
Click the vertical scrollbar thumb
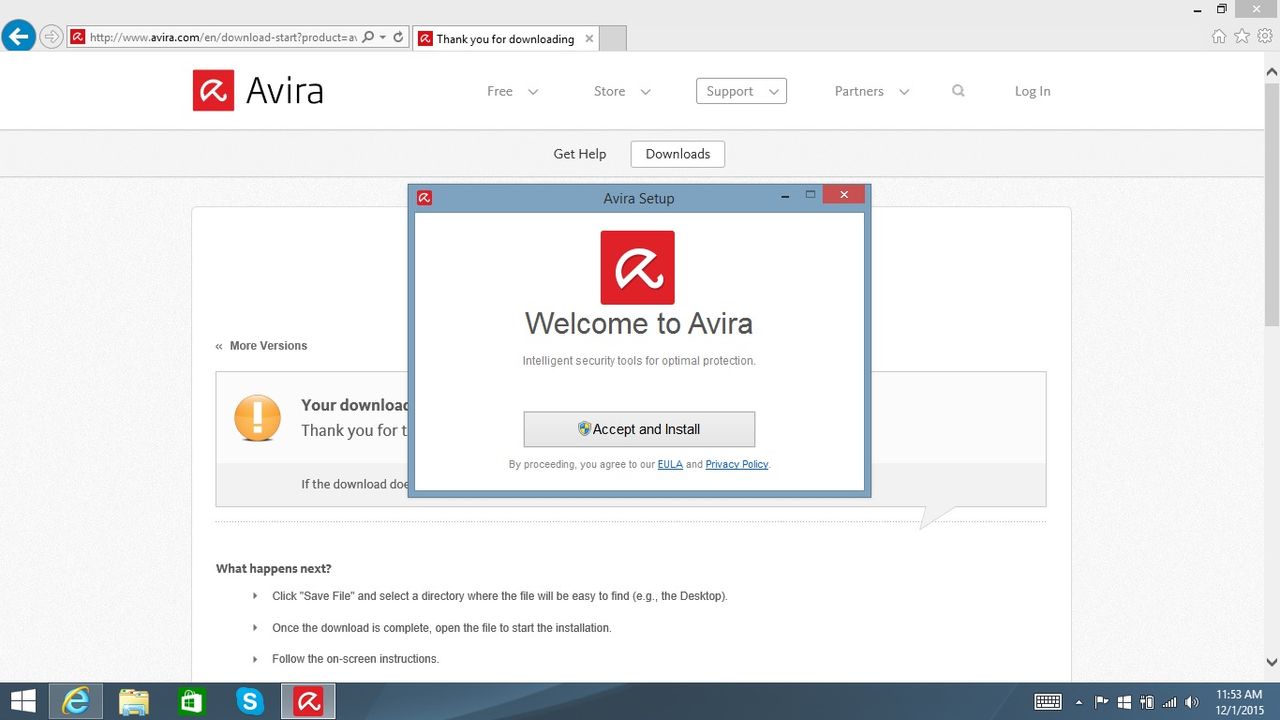pyautogui.click(x=1272, y=204)
